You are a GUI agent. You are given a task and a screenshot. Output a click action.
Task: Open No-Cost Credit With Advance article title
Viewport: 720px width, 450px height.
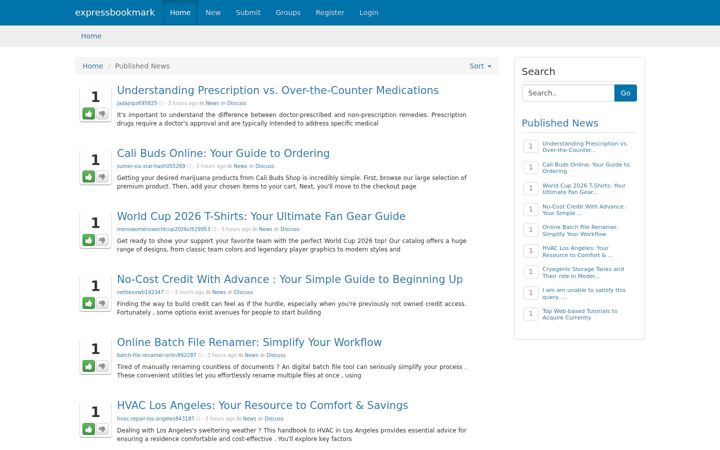pos(290,279)
